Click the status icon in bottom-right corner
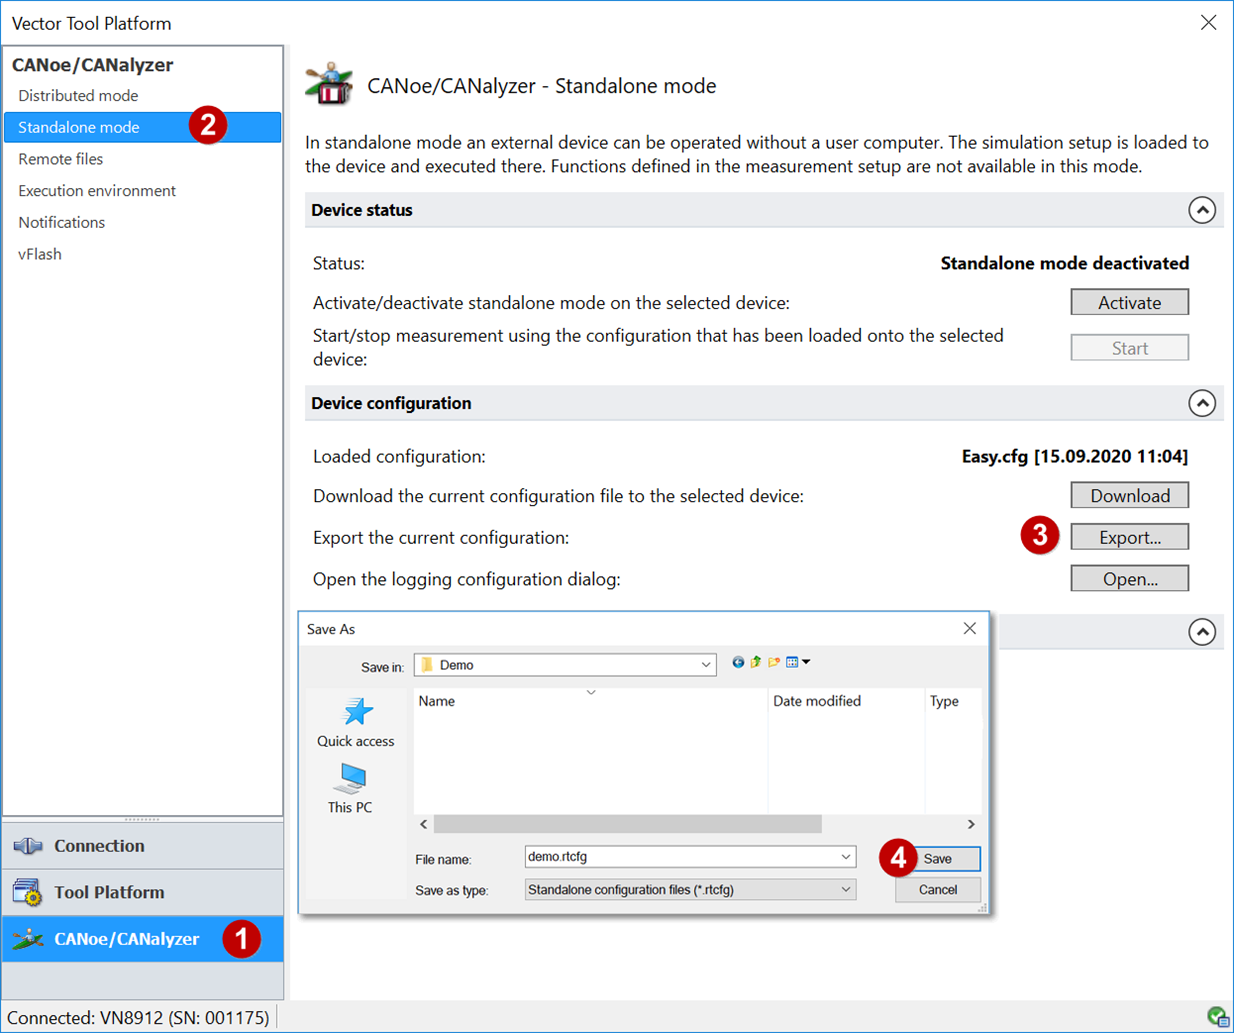The width and height of the screenshot is (1234, 1033). pos(1217,1017)
